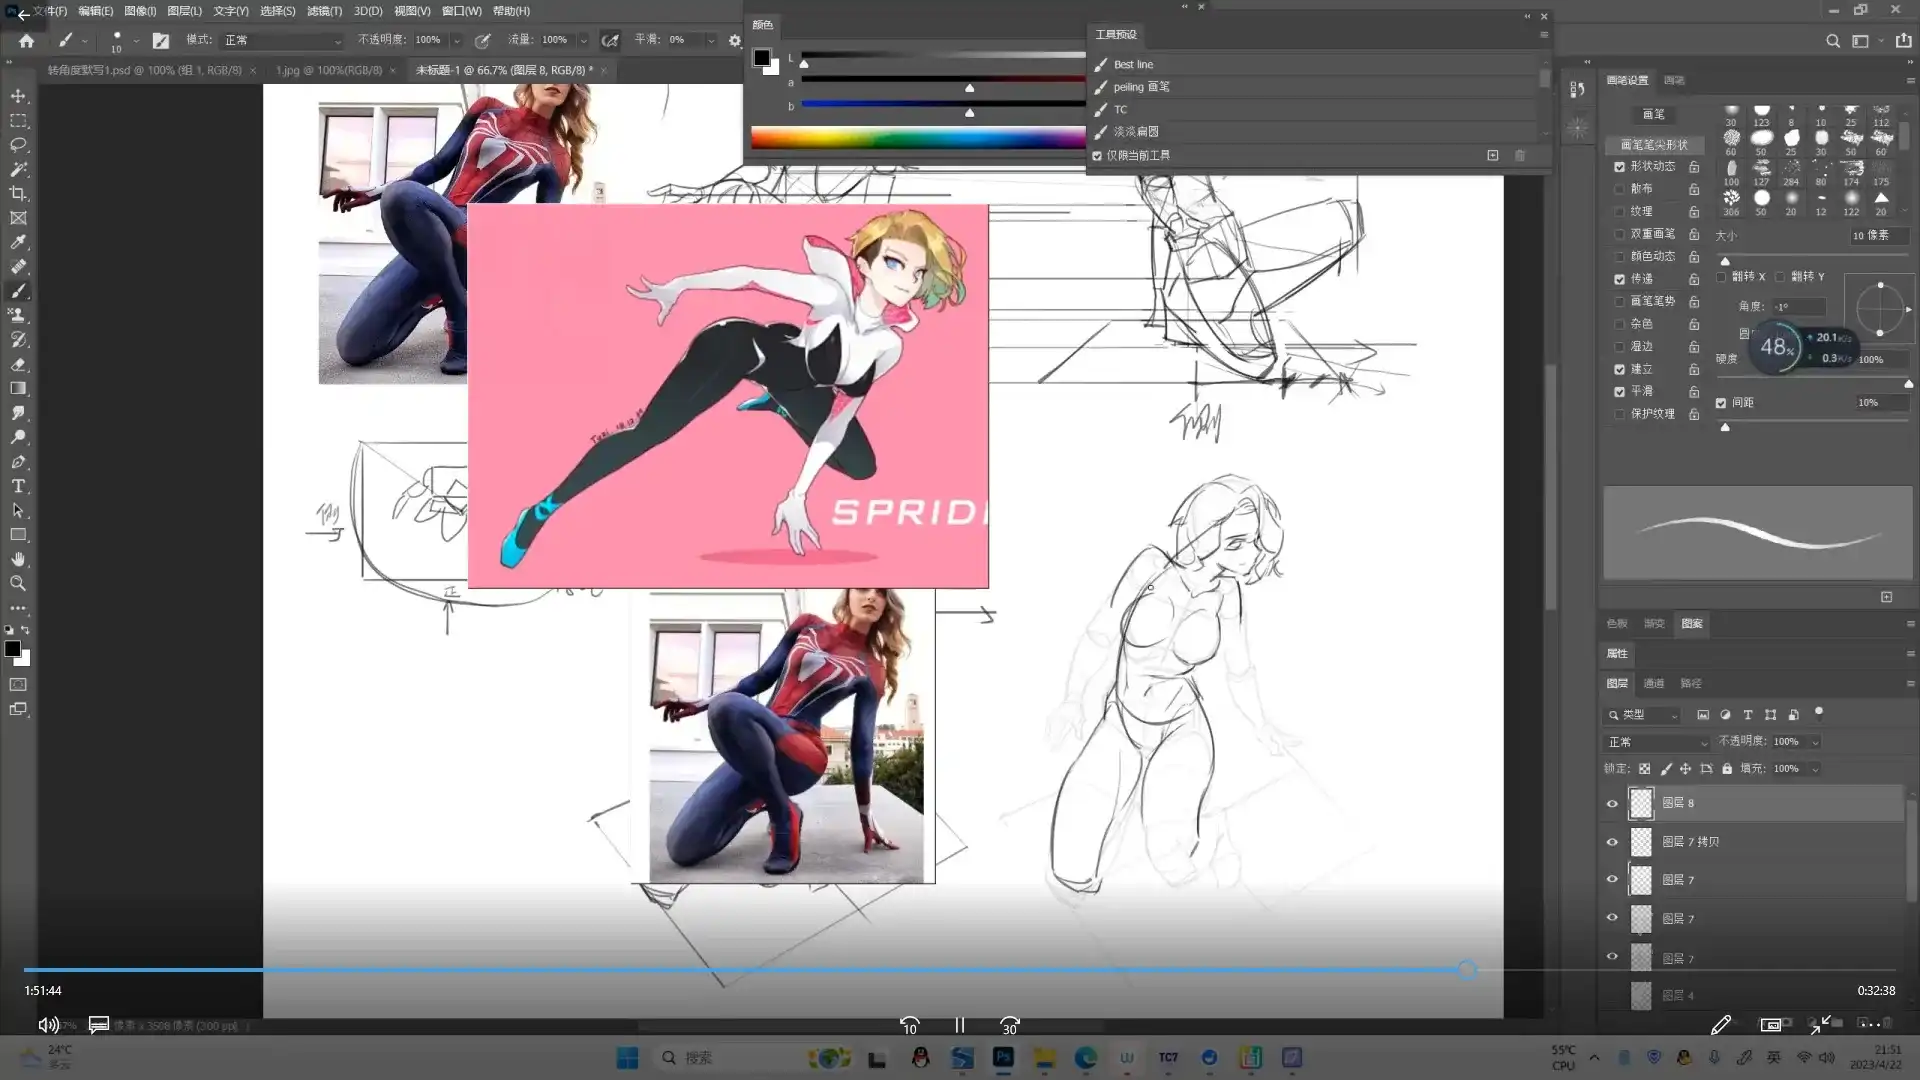1920x1080 pixels.
Task: Select the Lasso tool
Action: (x=18, y=145)
